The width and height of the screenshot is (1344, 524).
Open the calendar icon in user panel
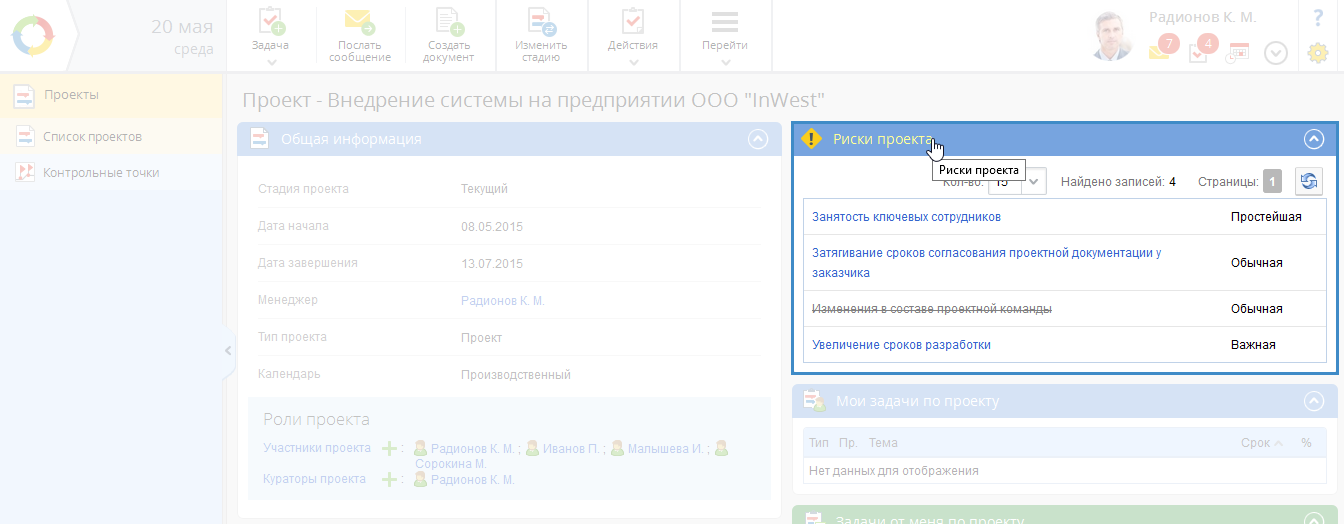click(x=1238, y=53)
